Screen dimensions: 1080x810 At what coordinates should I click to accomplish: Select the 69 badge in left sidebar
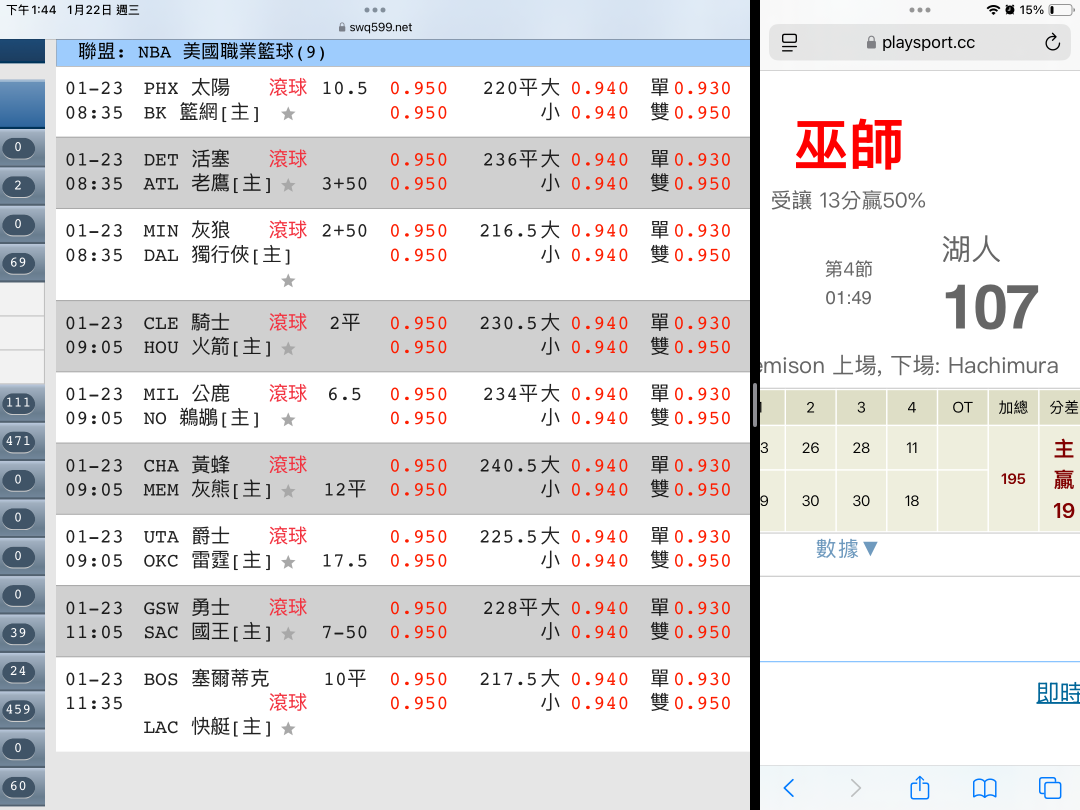(19, 262)
